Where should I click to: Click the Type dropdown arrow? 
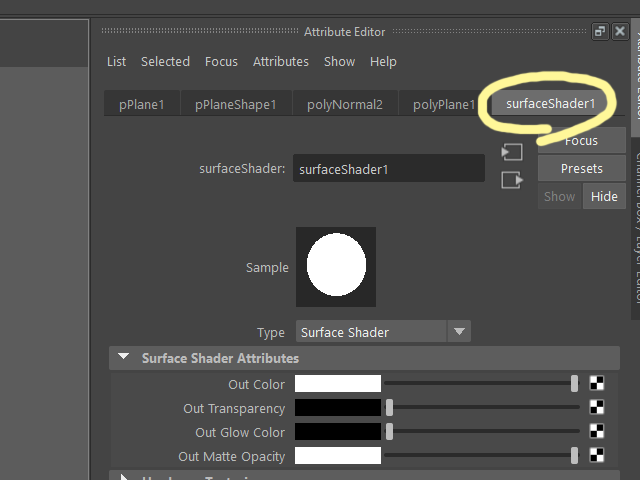point(459,331)
